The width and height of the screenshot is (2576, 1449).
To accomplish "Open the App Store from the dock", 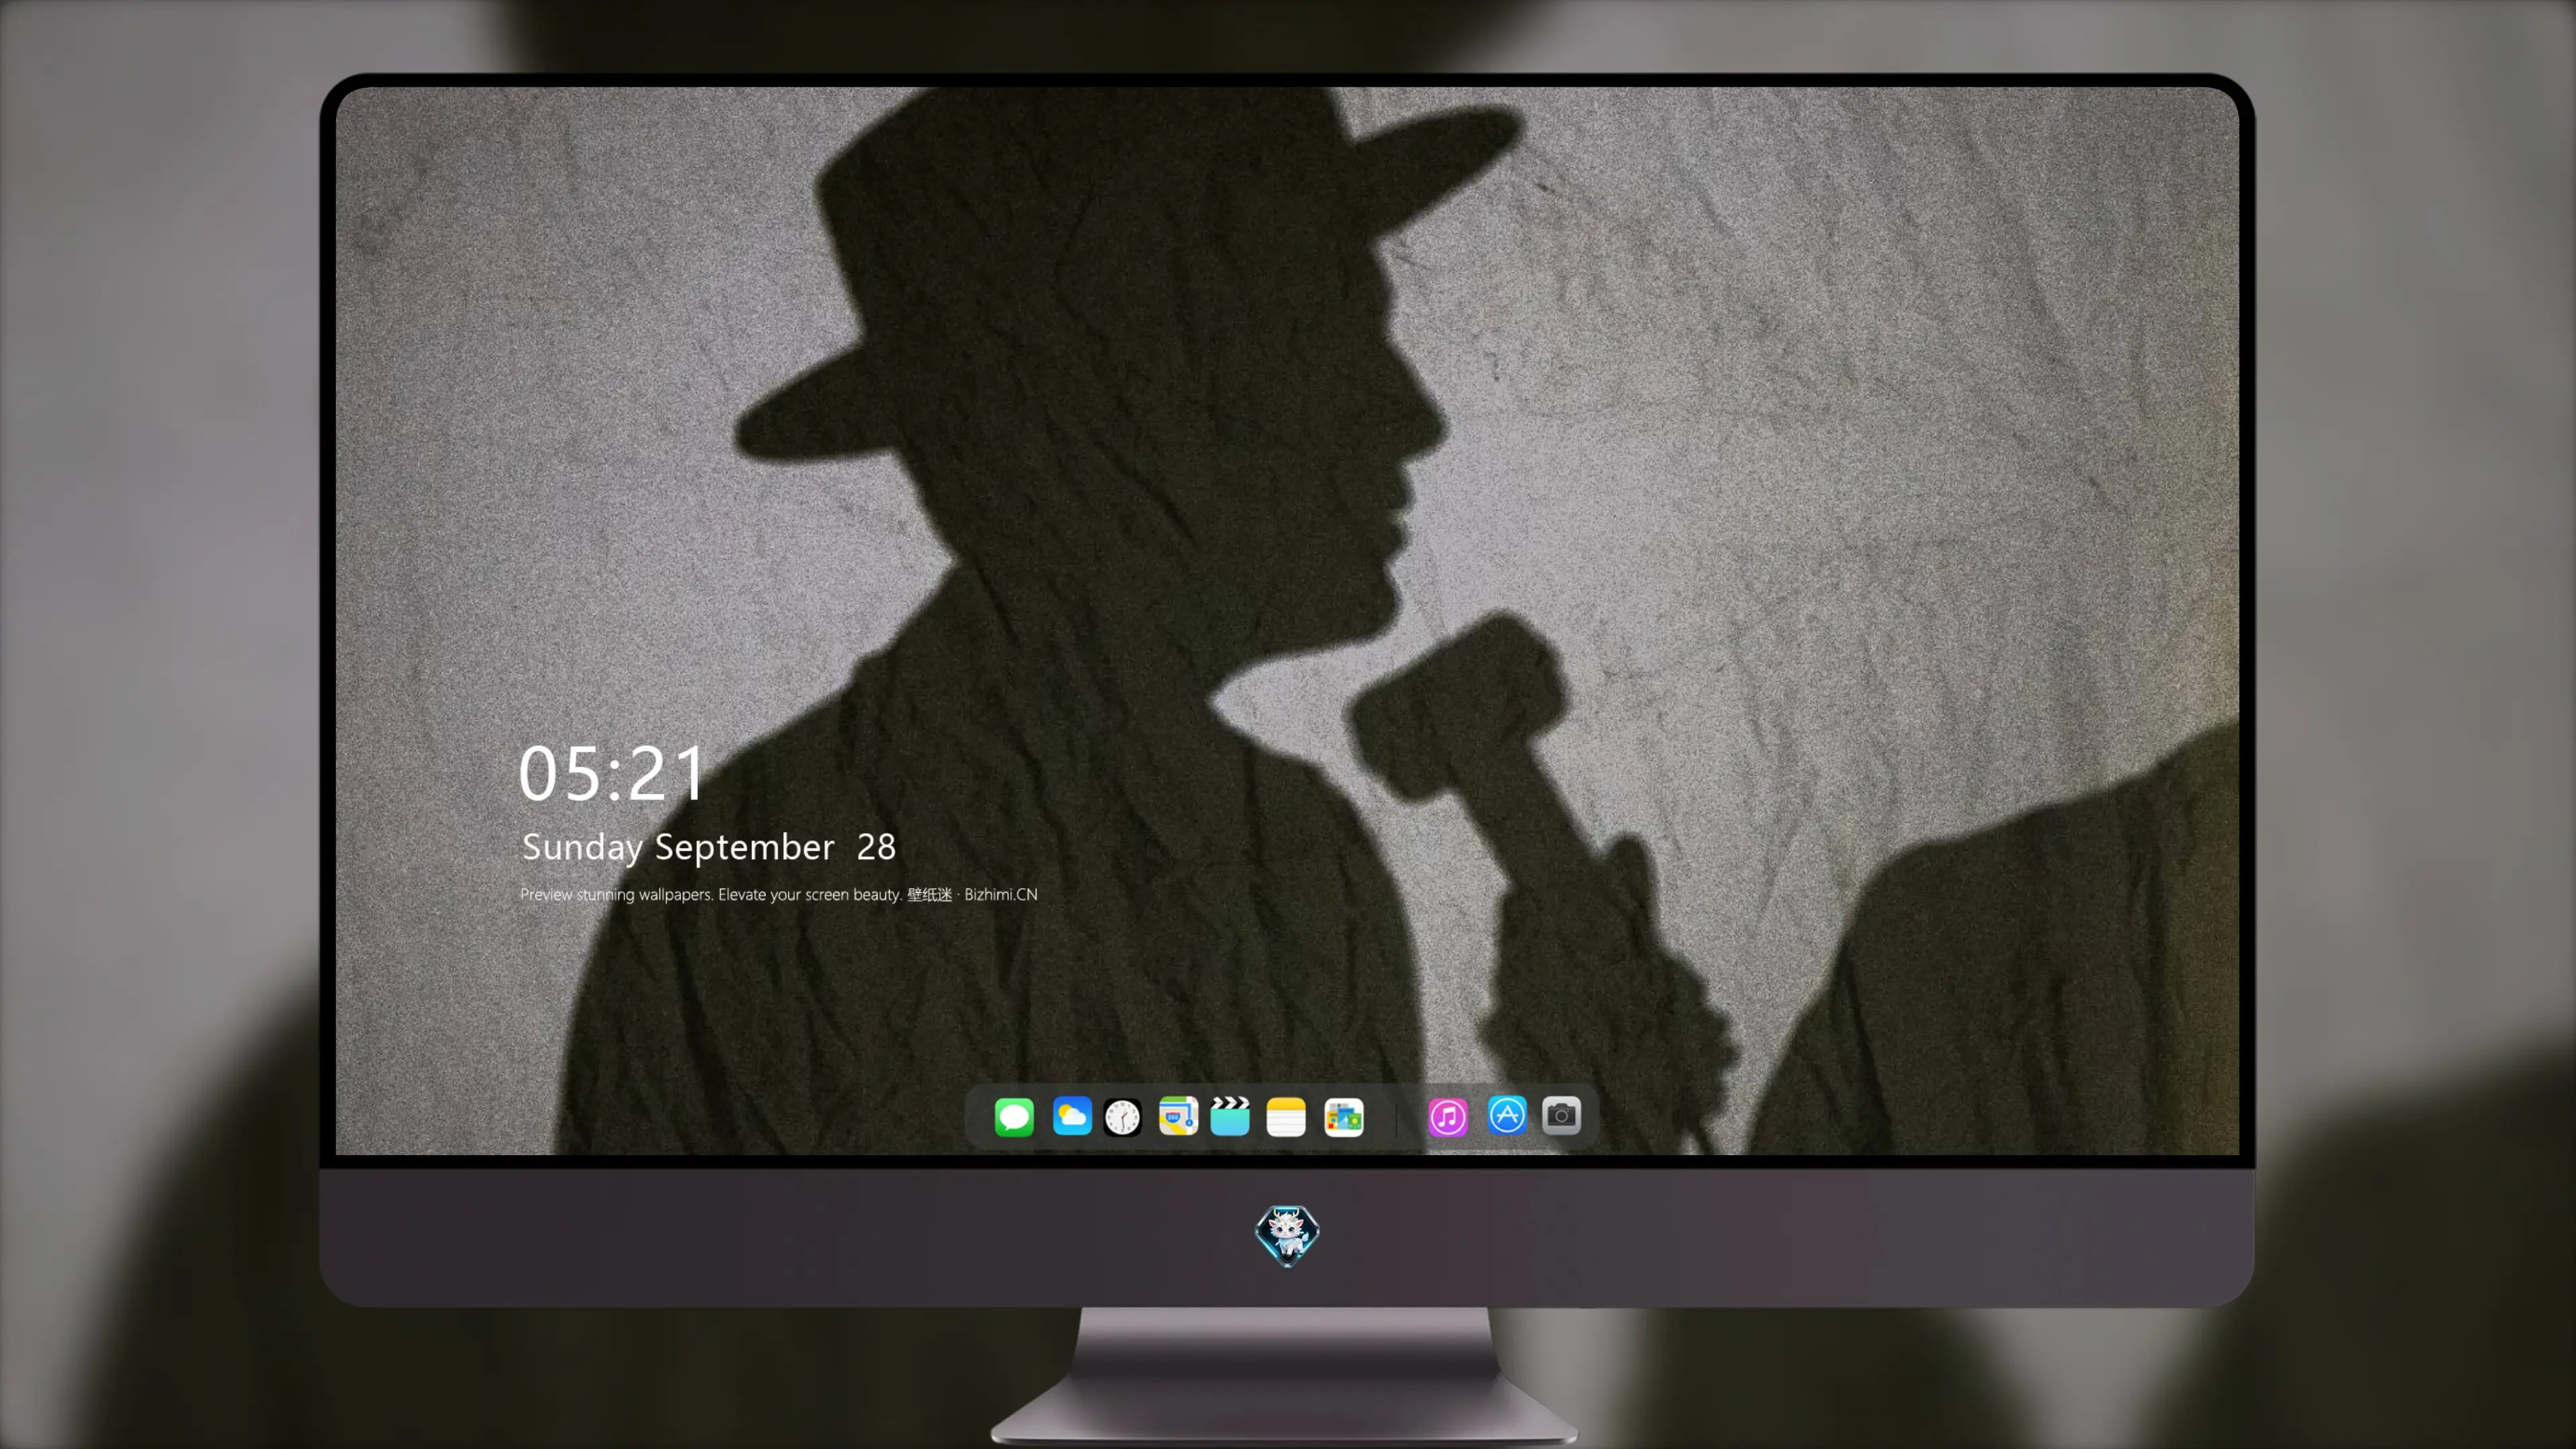I will [x=1507, y=1115].
